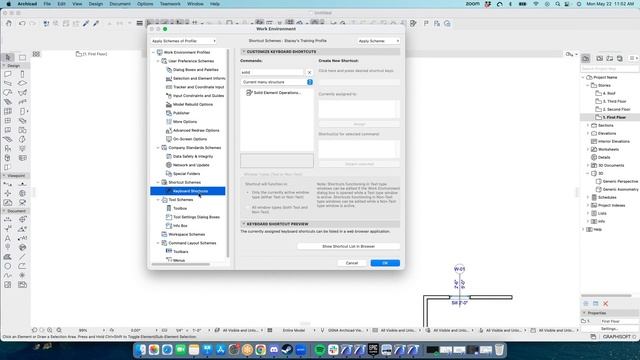This screenshot has height=360, width=640.
Task: Open the Options menu
Action: (x=145, y=4)
